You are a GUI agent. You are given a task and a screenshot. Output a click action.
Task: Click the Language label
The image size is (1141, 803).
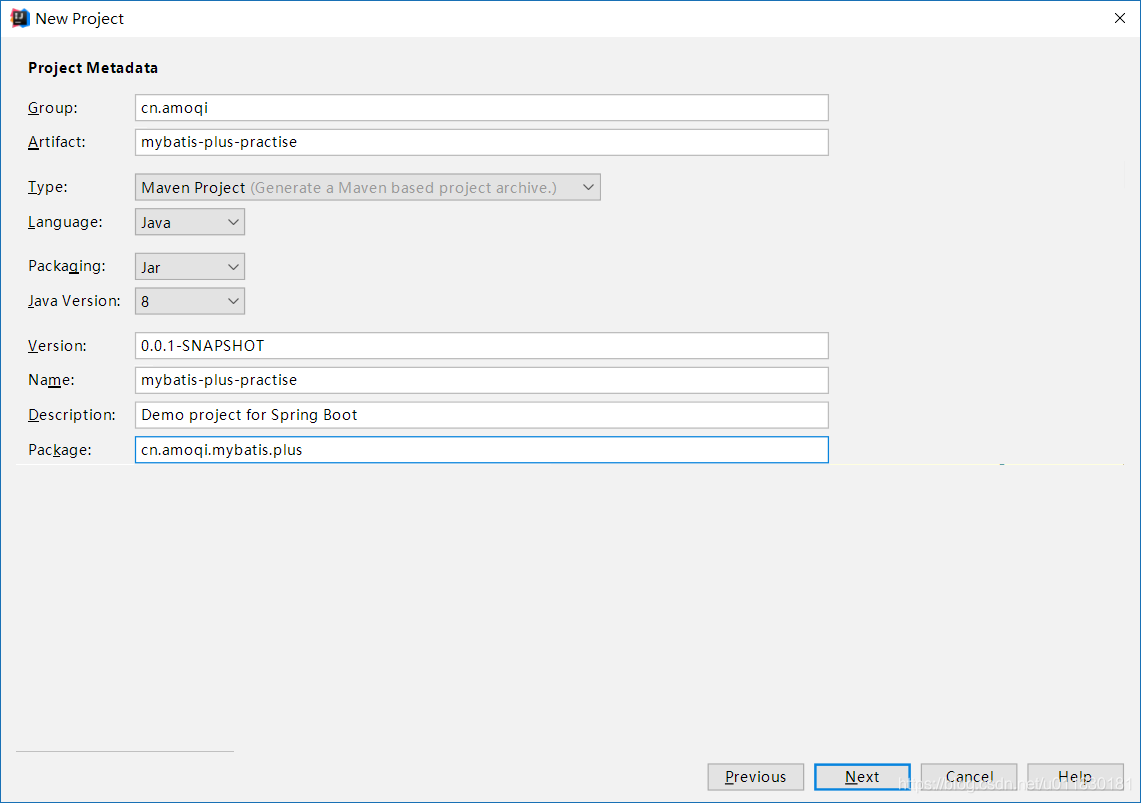coord(65,222)
